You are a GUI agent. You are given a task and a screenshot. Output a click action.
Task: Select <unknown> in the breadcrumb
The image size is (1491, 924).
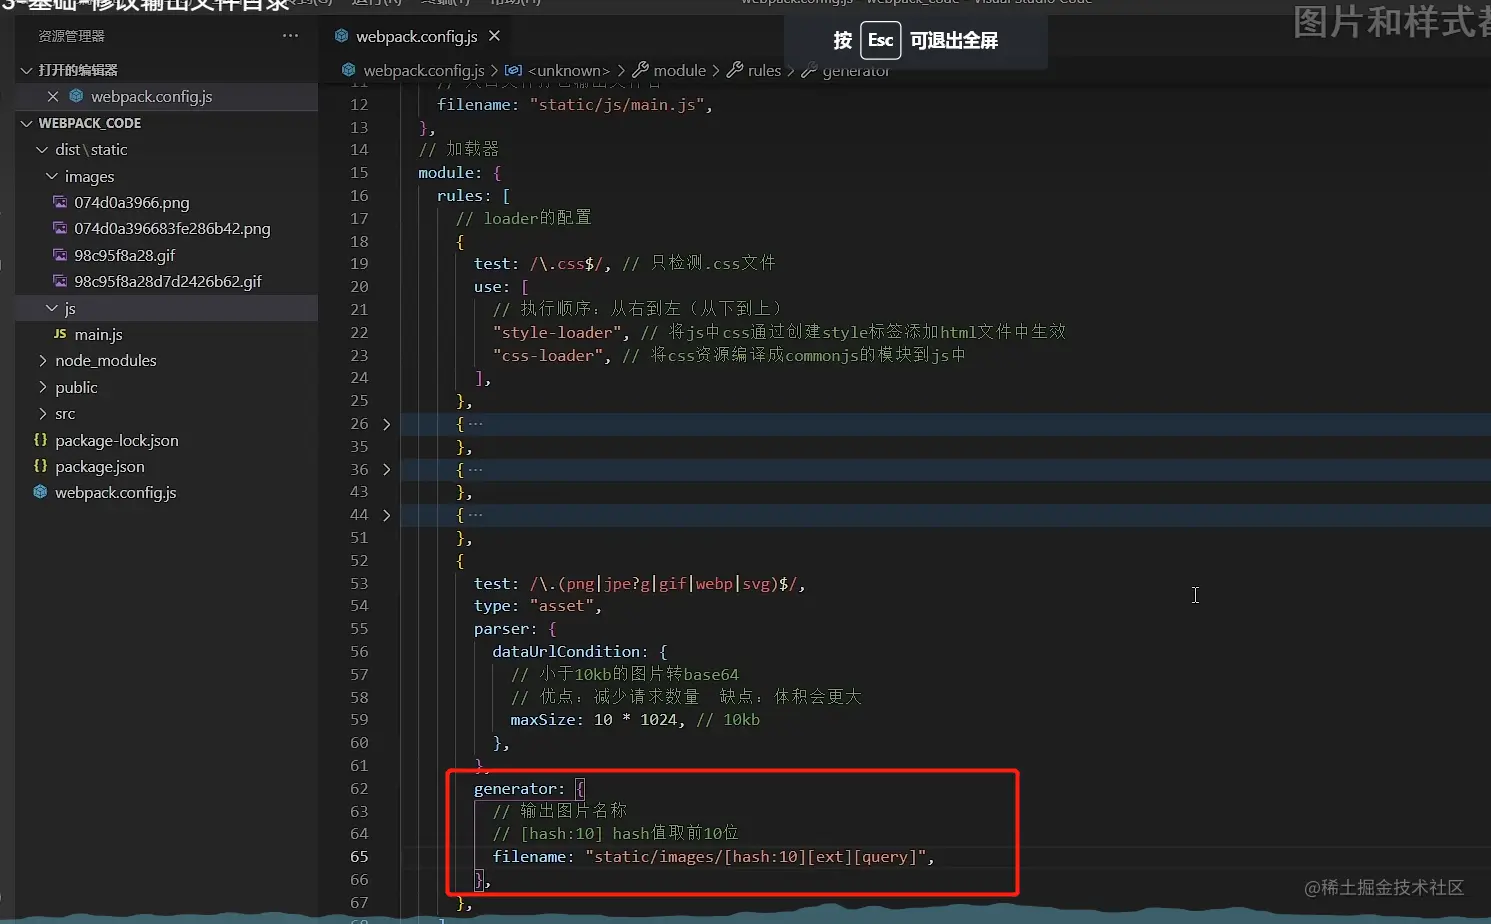click(x=568, y=70)
